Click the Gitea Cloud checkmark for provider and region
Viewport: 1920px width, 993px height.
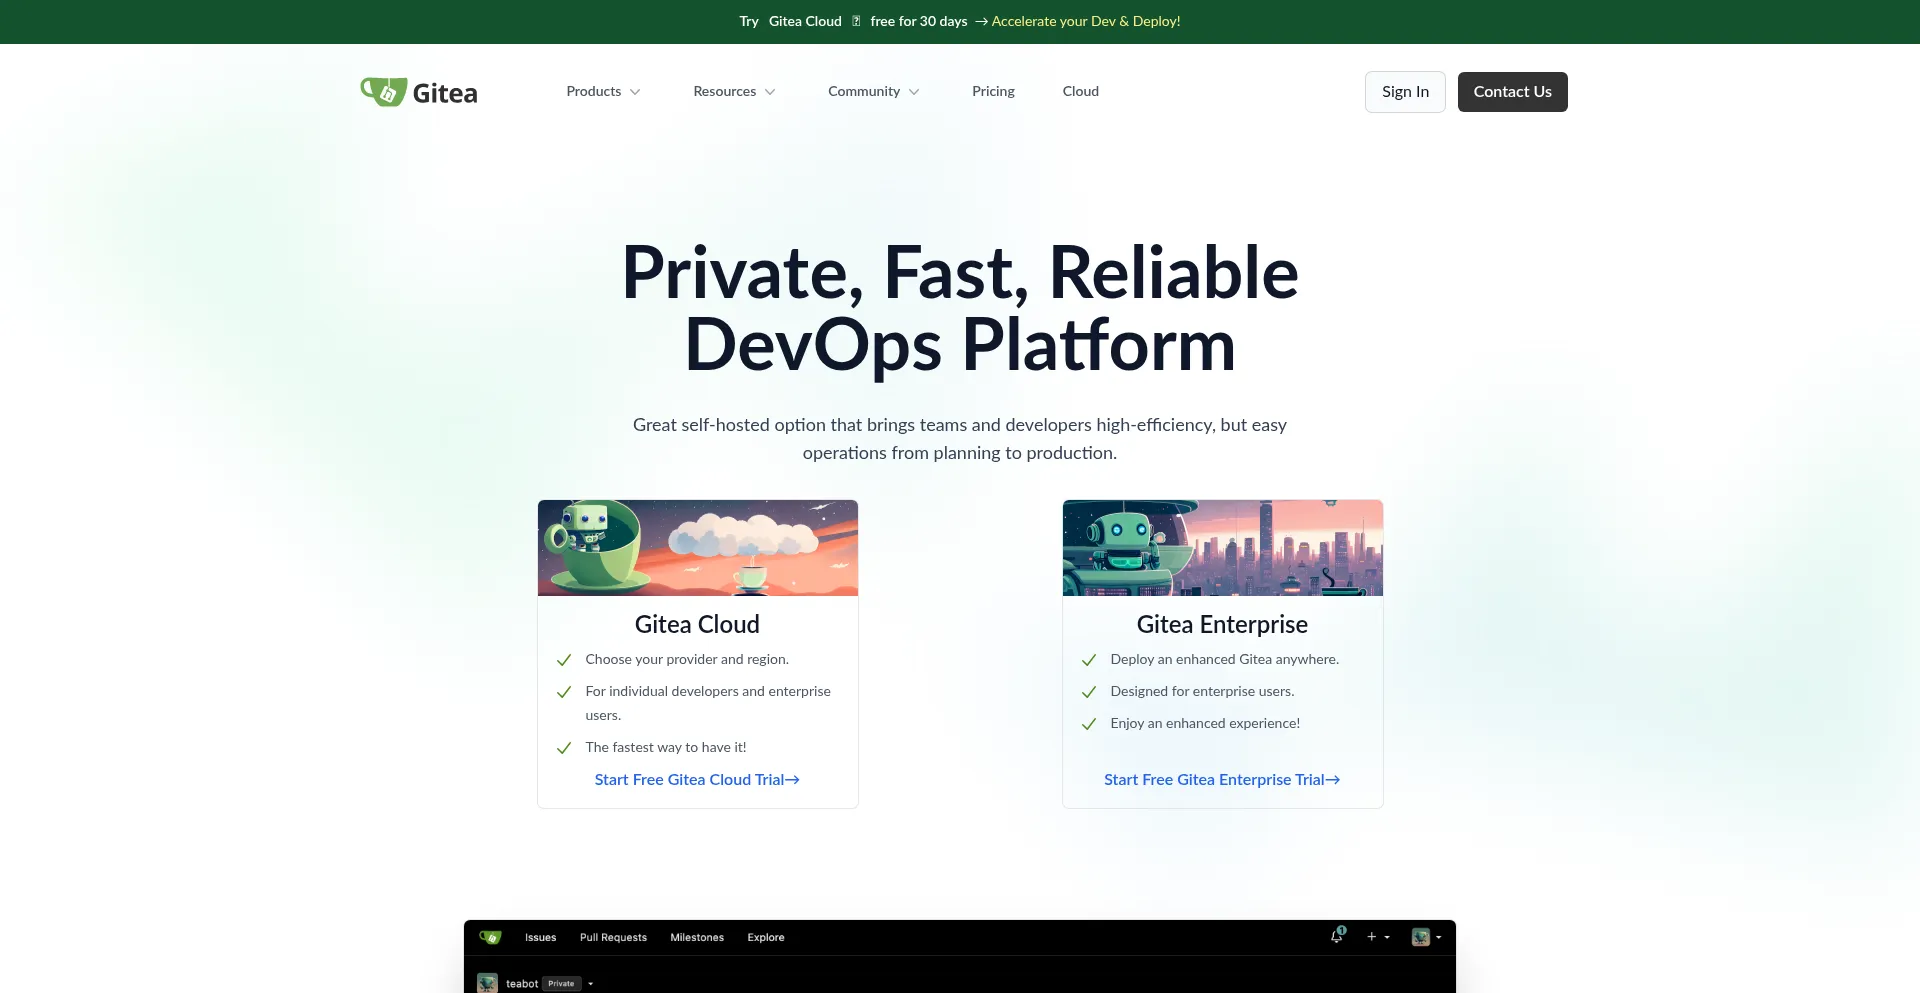click(564, 660)
